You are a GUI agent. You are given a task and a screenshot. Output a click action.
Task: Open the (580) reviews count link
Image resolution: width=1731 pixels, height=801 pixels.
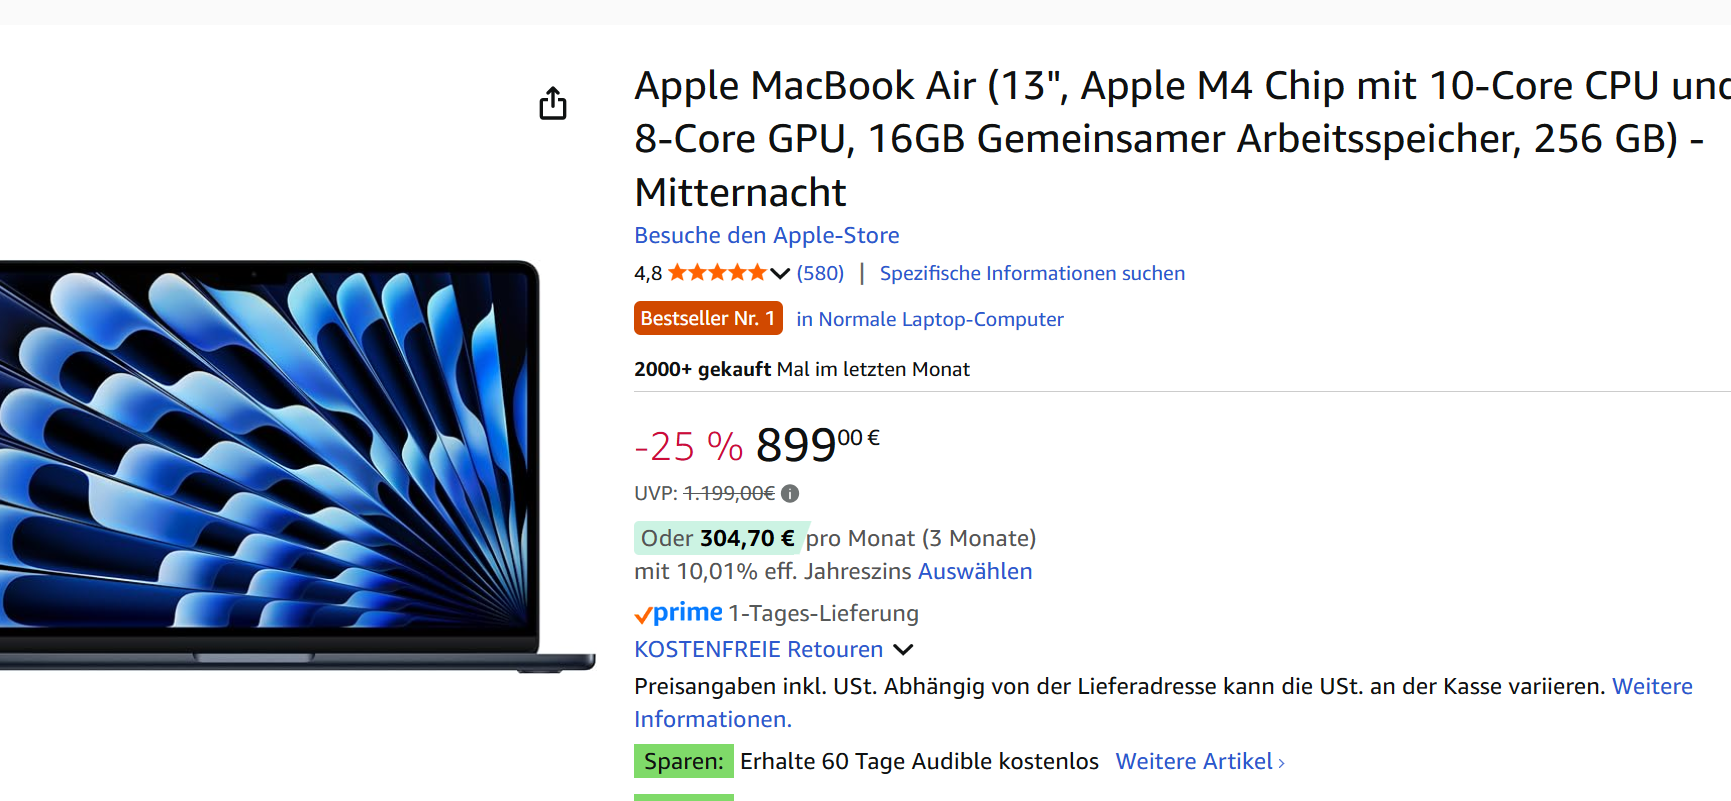pyautogui.click(x=820, y=273)
